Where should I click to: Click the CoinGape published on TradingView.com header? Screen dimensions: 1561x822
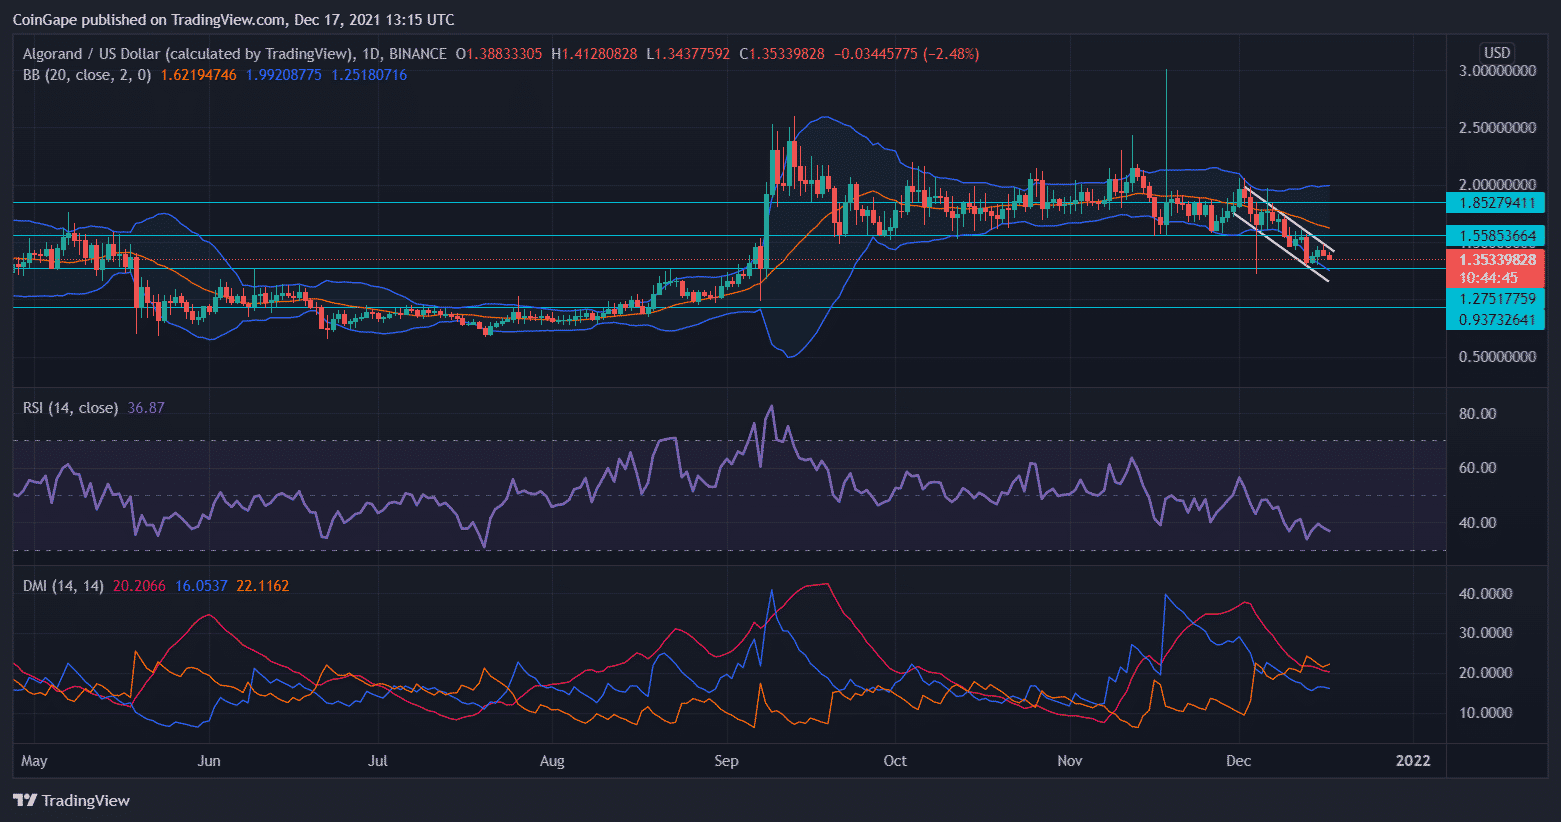233,20
